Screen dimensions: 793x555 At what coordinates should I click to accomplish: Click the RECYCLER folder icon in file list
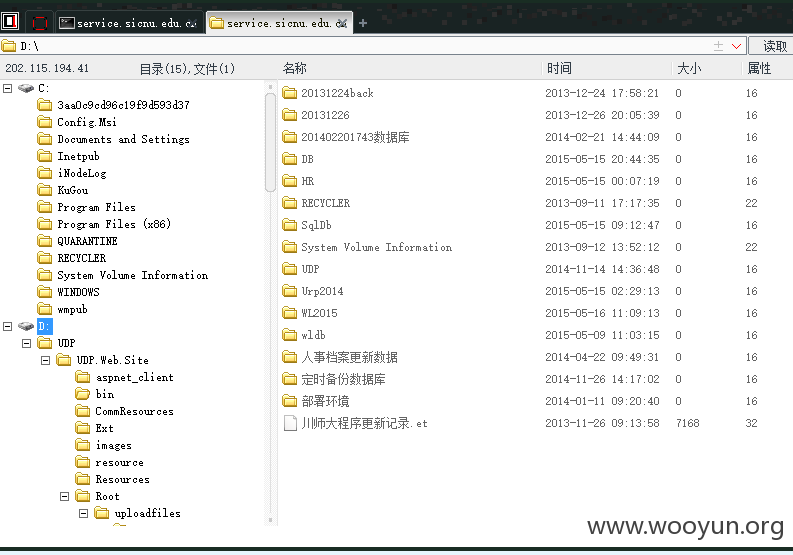click(x=290, y=203)
